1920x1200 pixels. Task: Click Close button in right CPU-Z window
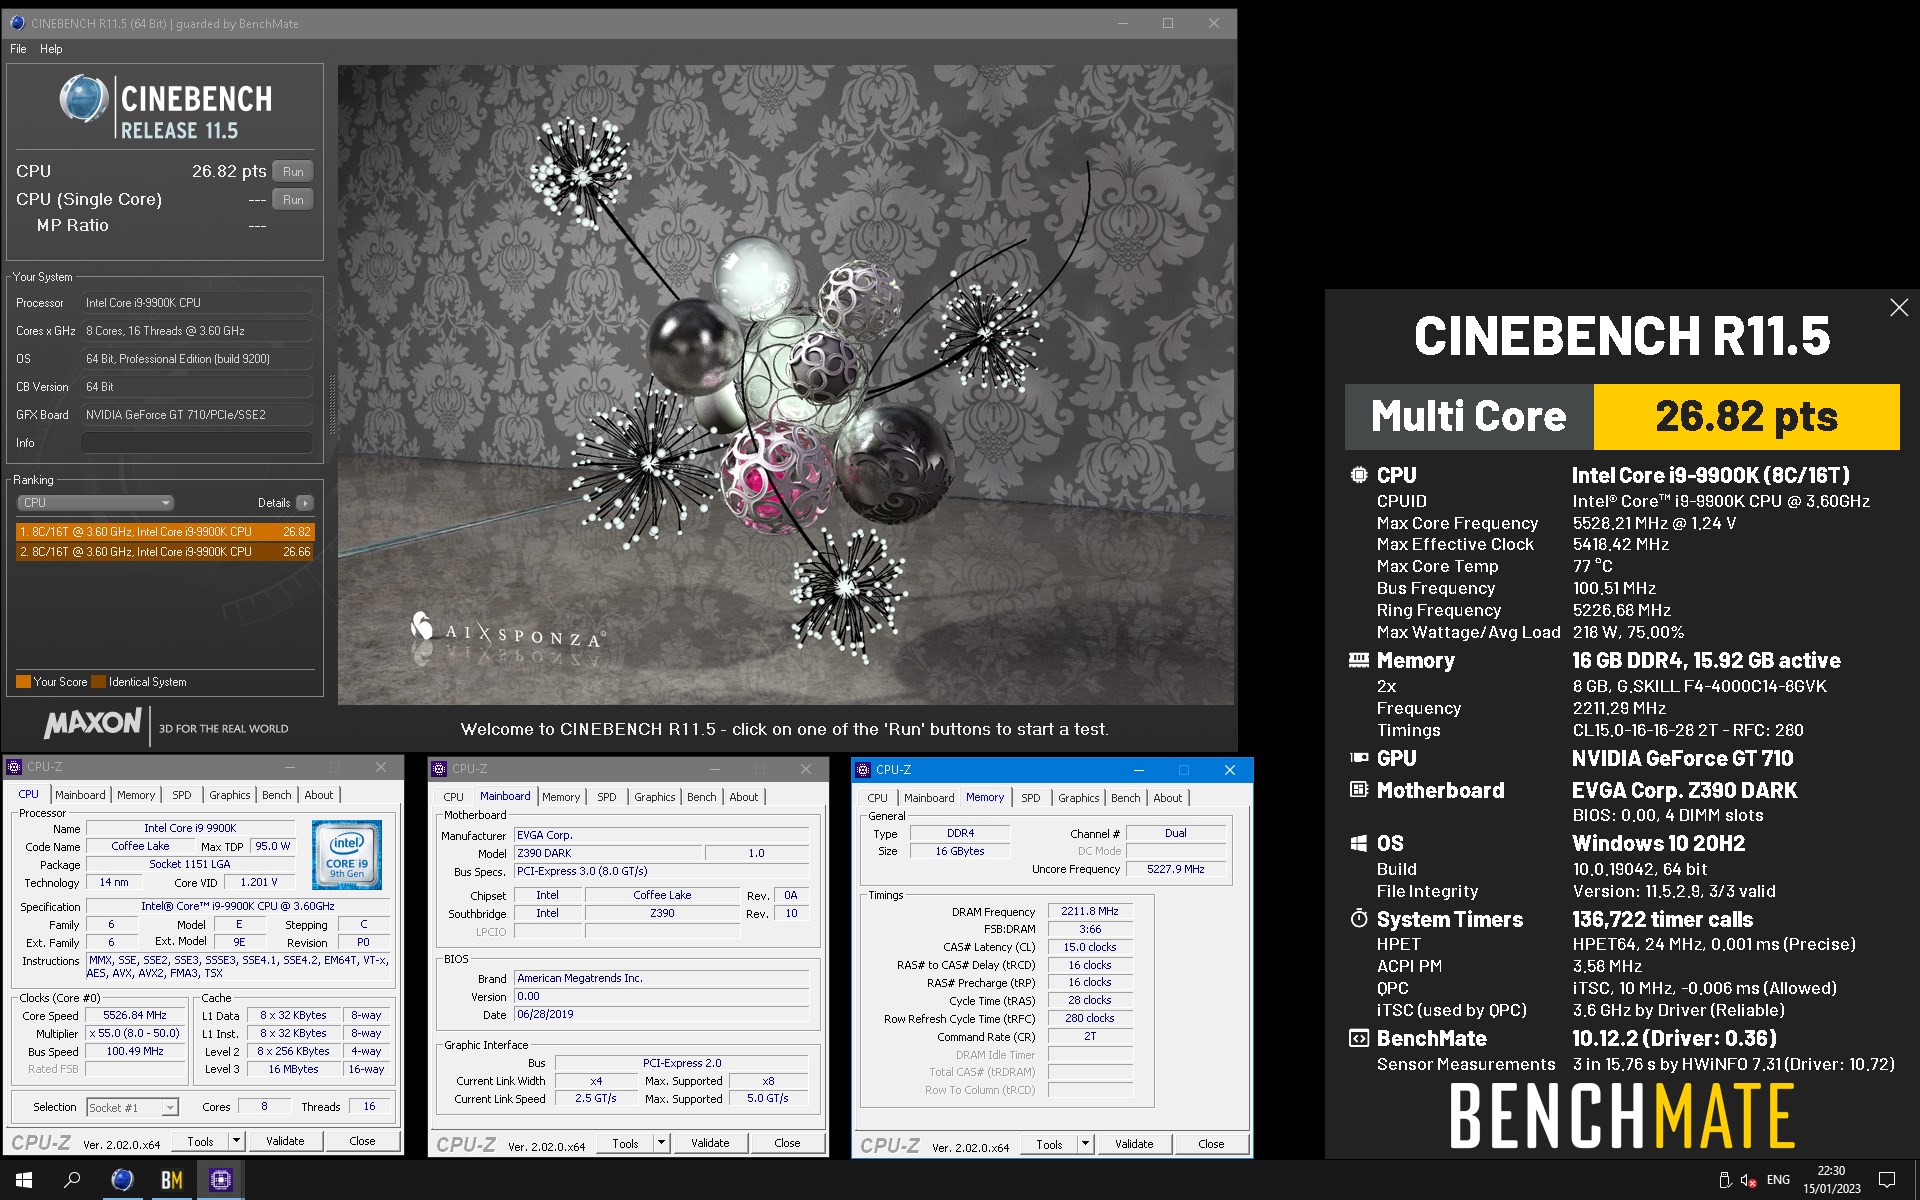click(1211, 1144)
